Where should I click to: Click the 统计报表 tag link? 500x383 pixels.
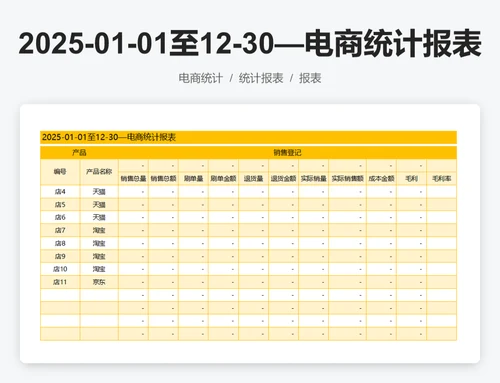pyautogui.click(x=261, y=78)
